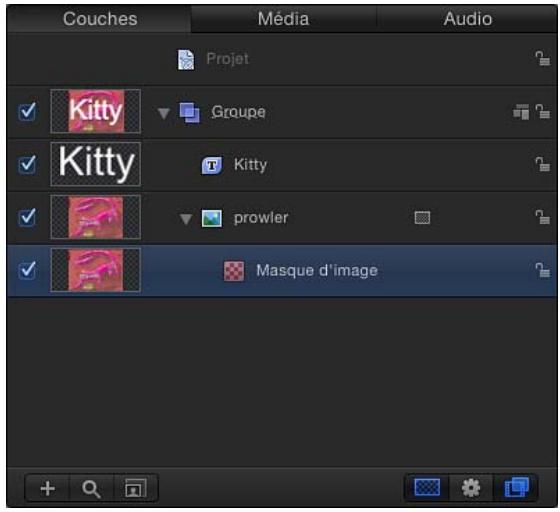560x512 pixels.
Task: Toggle the lock on the Kitty row
Action: point(542,164)
